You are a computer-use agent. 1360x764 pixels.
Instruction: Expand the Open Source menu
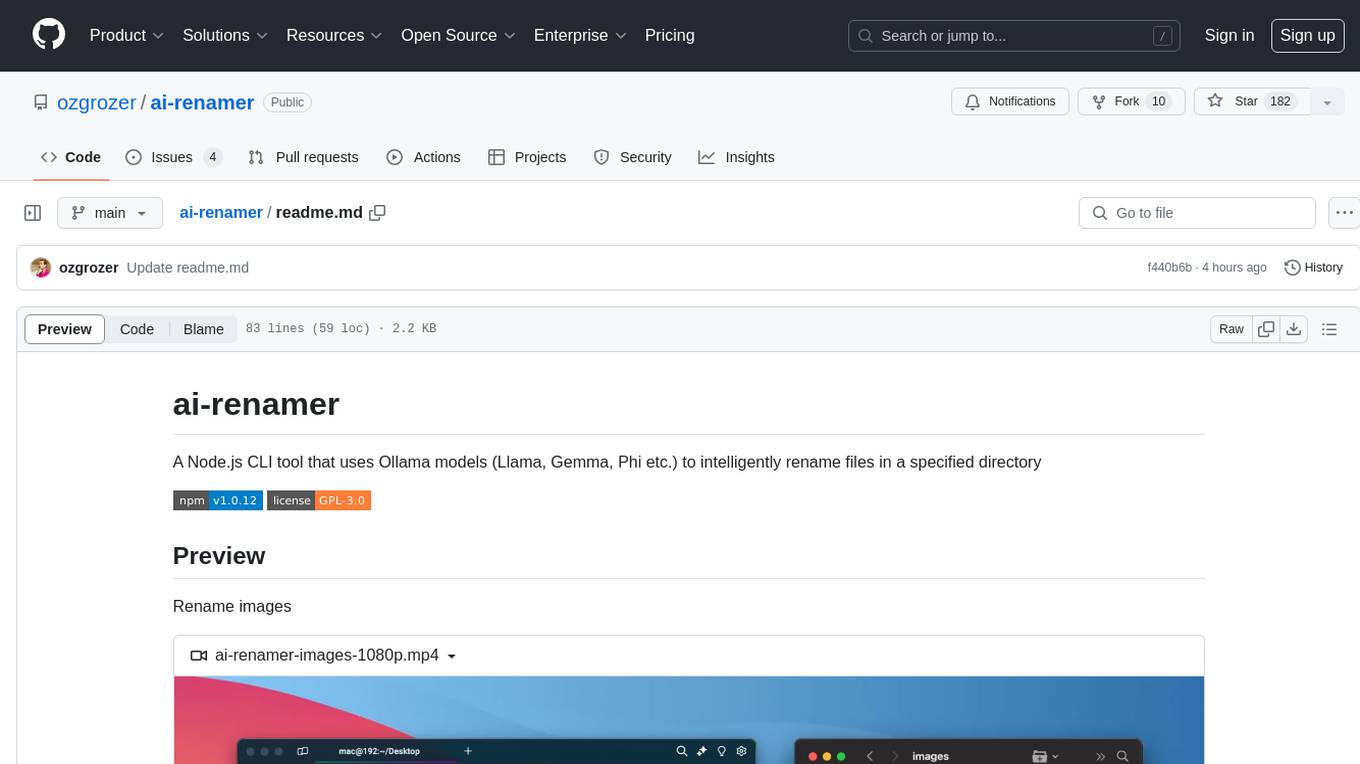pos(458,35)
